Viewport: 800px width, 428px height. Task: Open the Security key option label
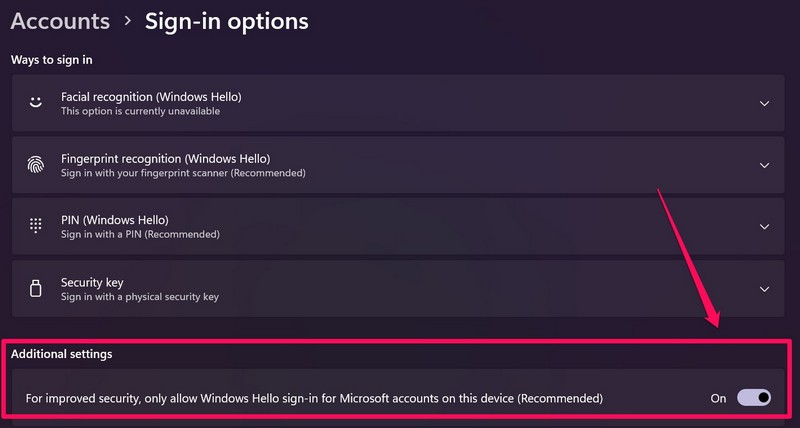tap(92, 283)
